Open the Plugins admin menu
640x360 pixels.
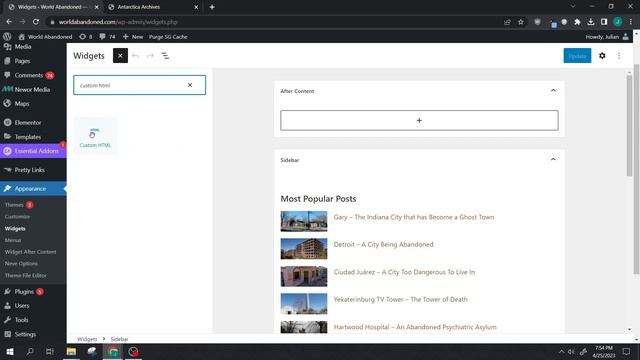[24, 291]
